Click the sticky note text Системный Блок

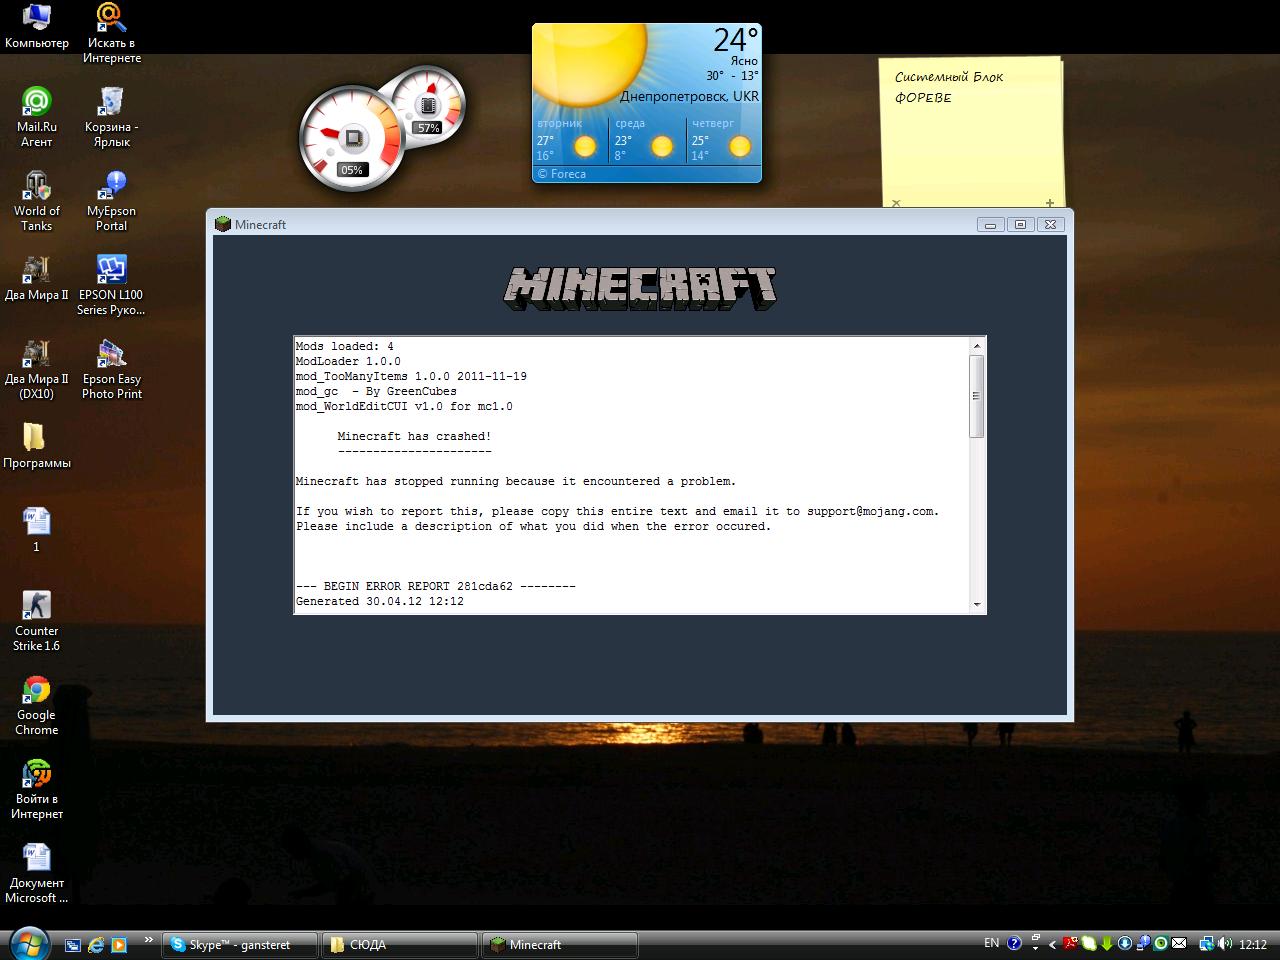pos(949,77)
